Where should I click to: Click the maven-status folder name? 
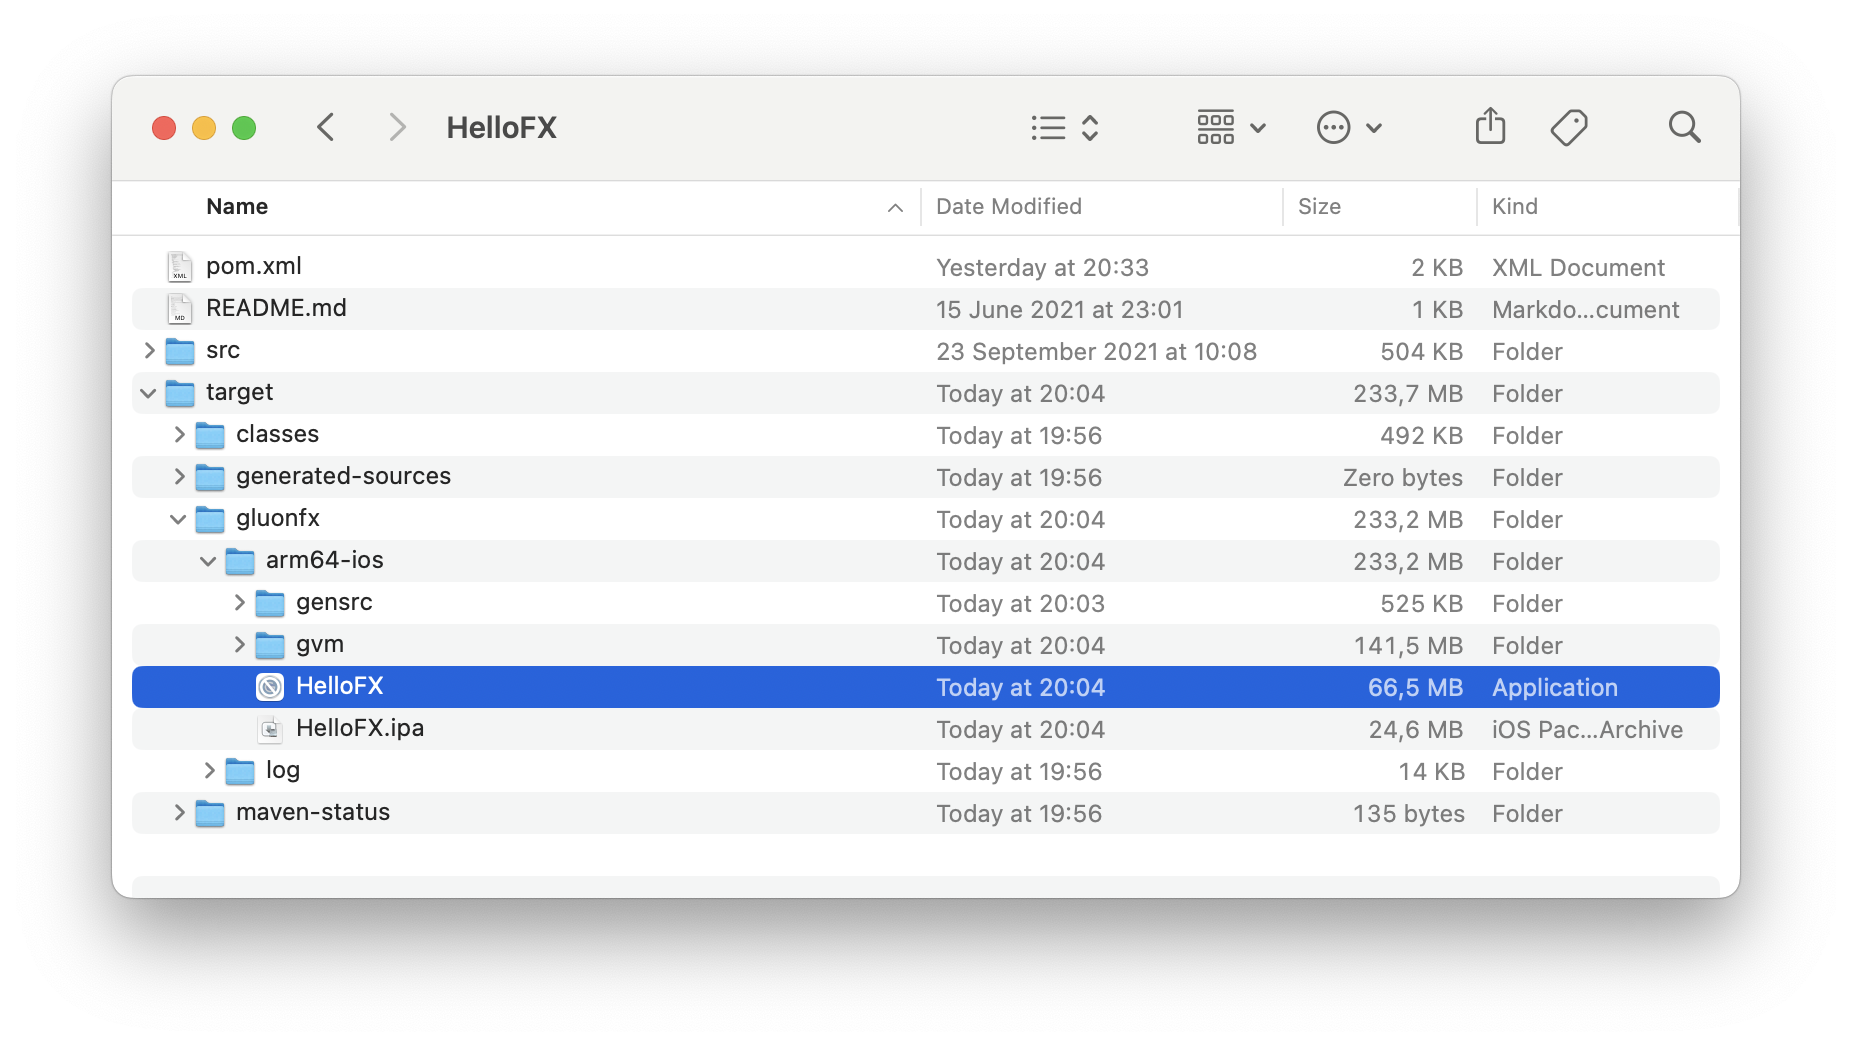point(313,812)
